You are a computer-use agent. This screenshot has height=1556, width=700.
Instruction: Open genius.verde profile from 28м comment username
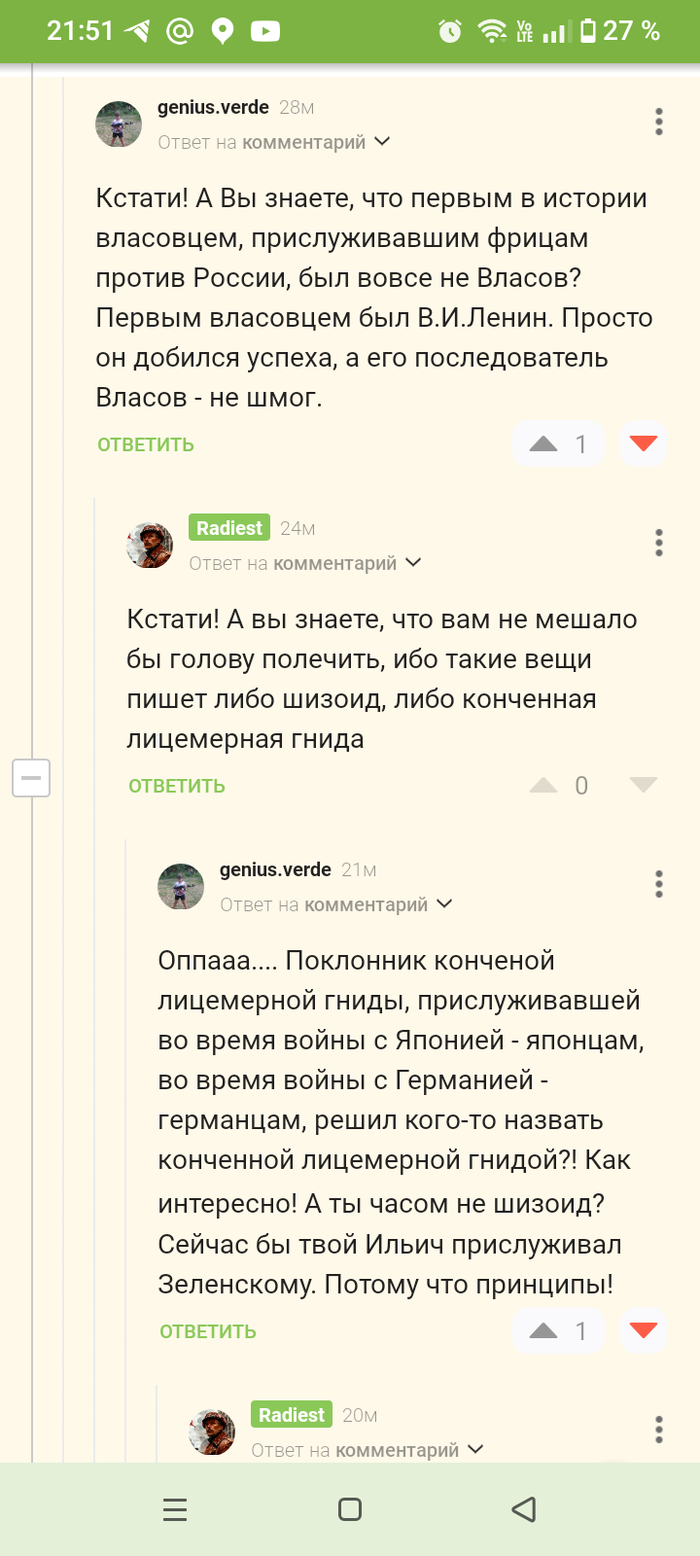tap(214, 107)
